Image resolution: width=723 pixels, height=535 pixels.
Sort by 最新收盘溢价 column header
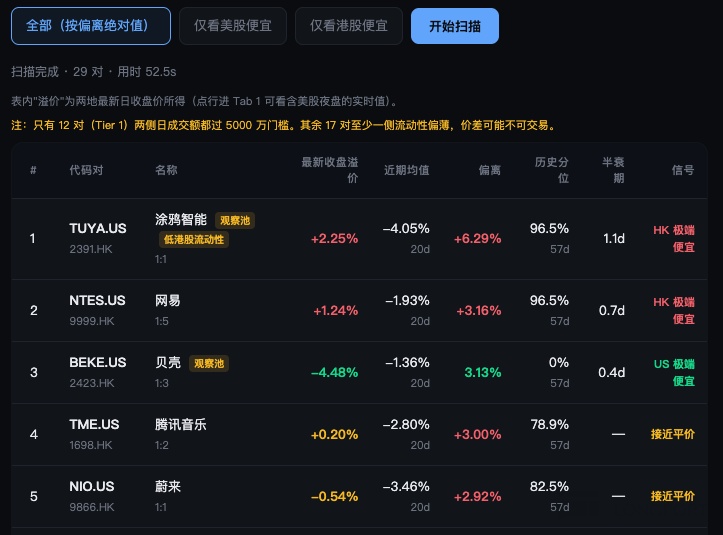coord(330,170)
